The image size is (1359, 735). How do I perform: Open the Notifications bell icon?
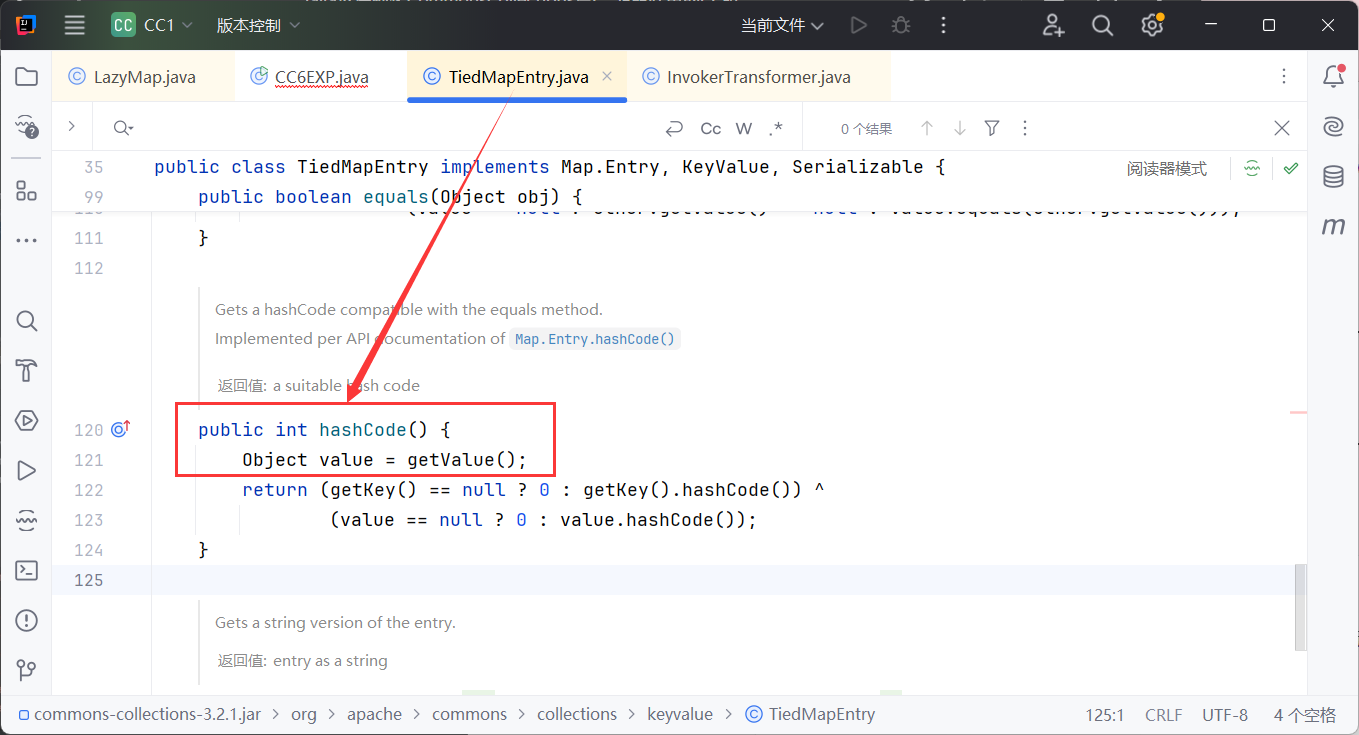(x=1333, y=77)
